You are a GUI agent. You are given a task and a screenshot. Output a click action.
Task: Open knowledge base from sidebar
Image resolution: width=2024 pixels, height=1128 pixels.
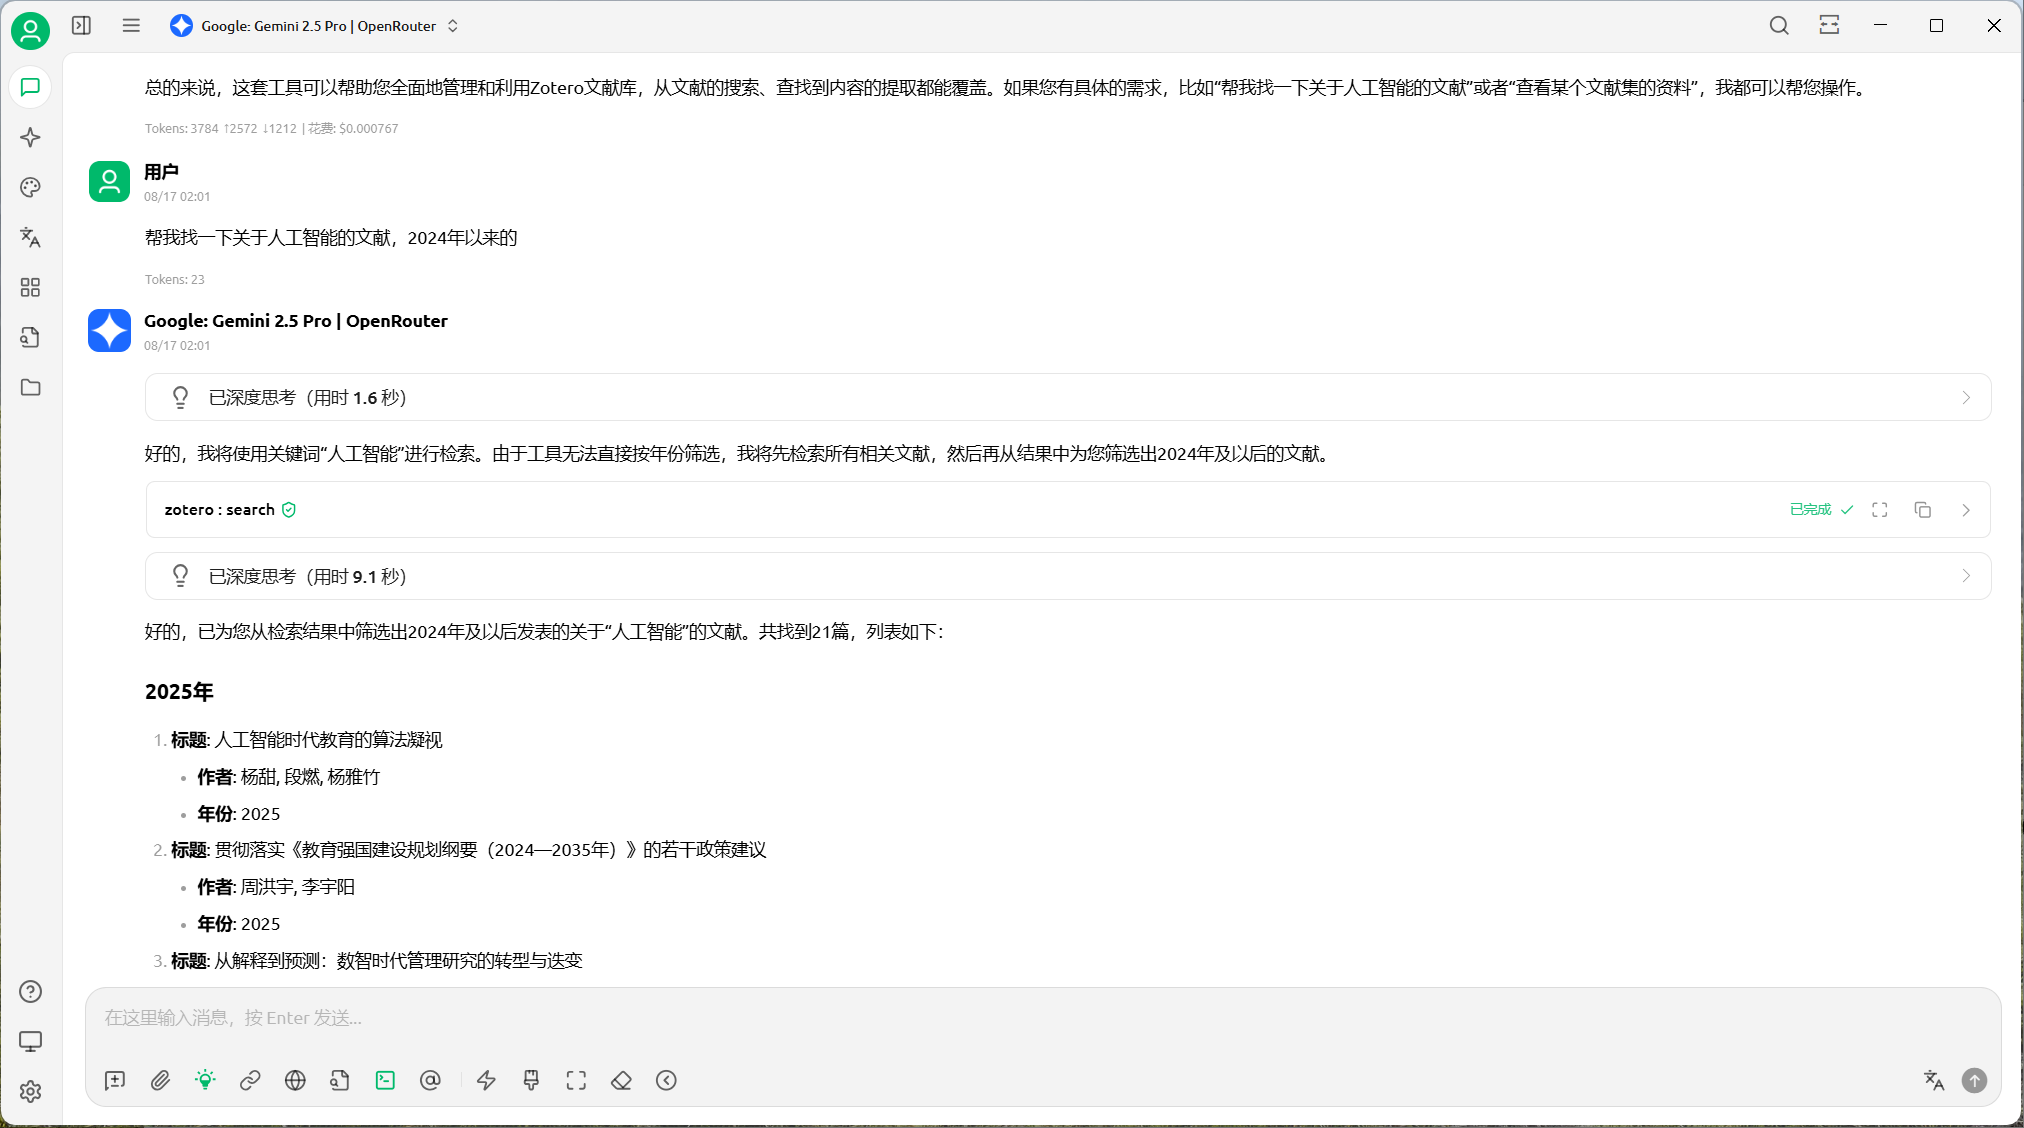click(30, 337)
